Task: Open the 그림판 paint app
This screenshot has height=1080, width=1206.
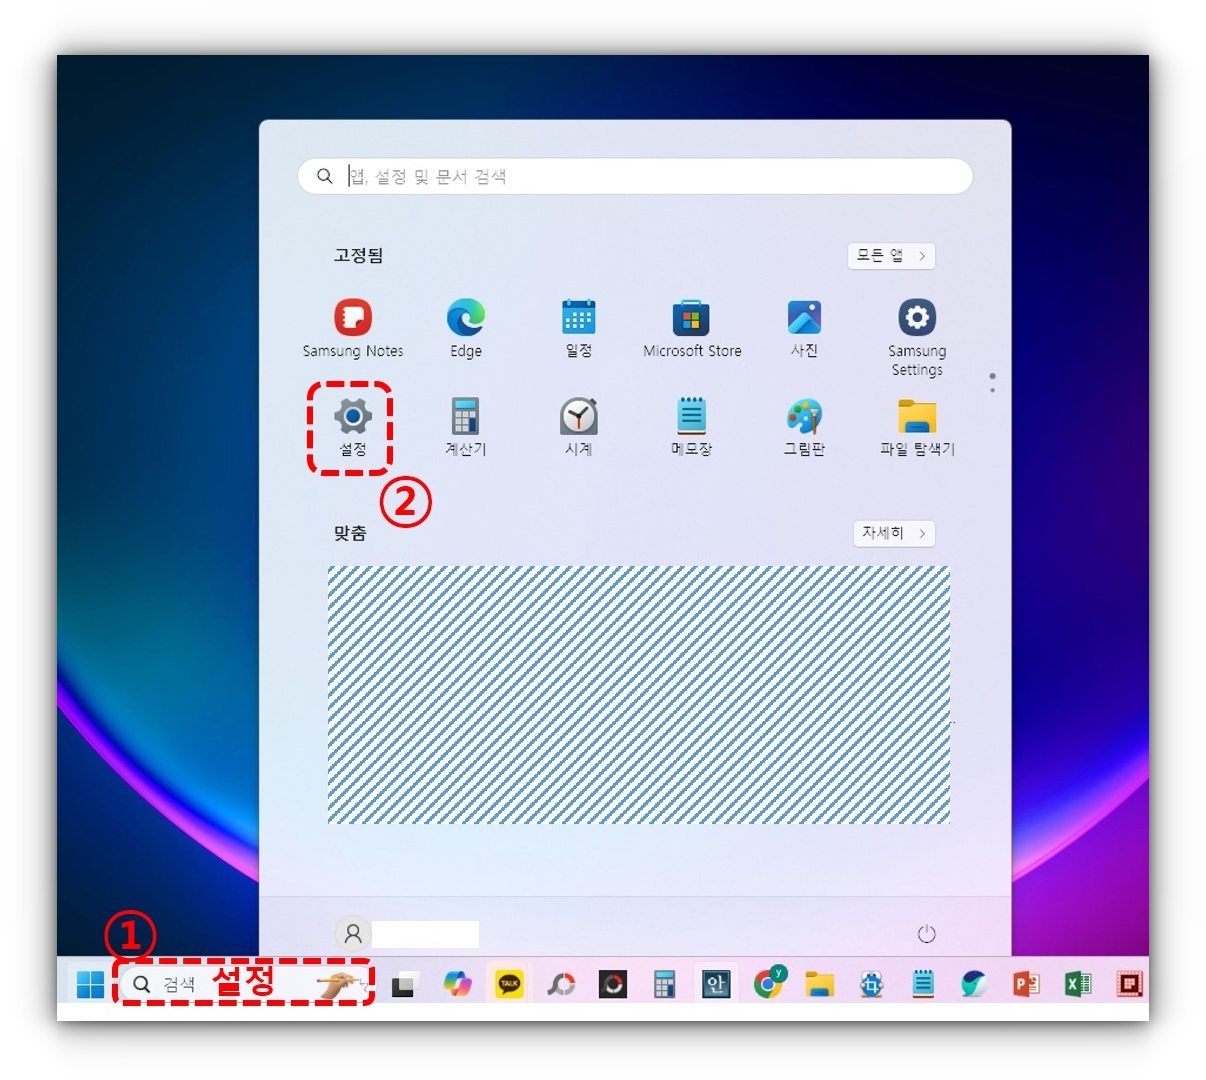Action: point(804,427)
